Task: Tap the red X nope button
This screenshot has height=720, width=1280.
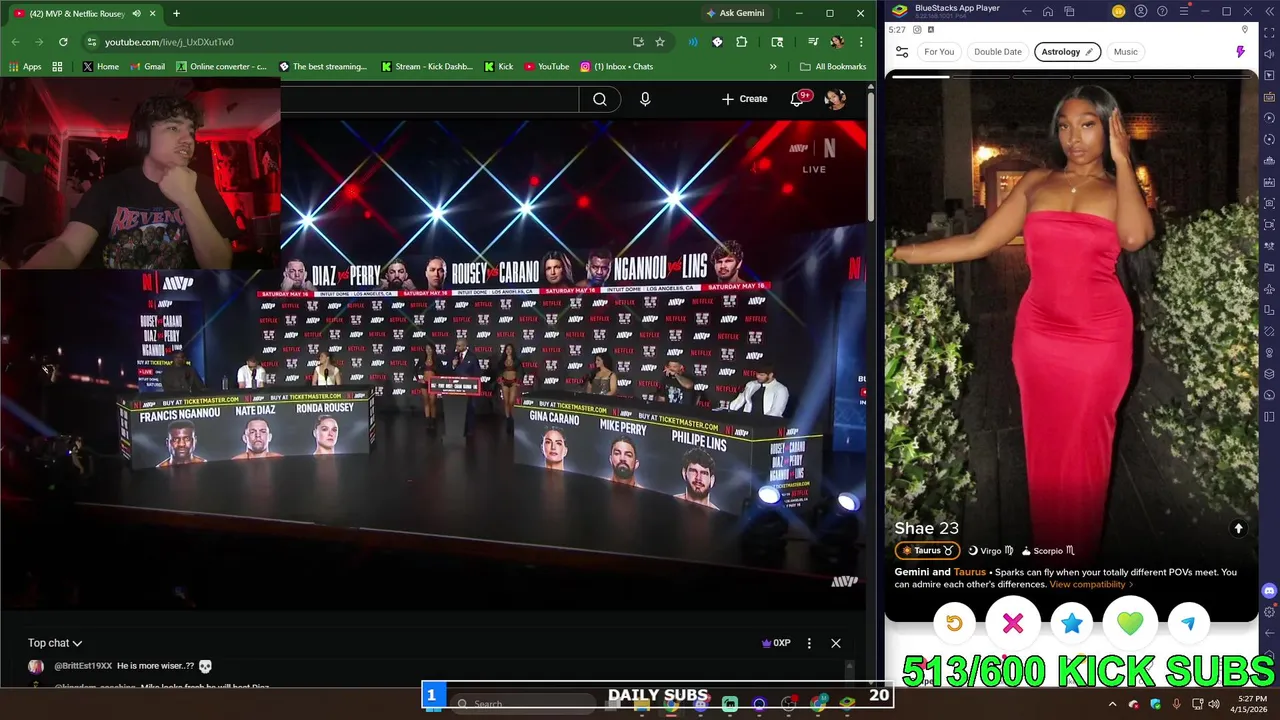Action: pyautogui.click(x=1013, y=623)
